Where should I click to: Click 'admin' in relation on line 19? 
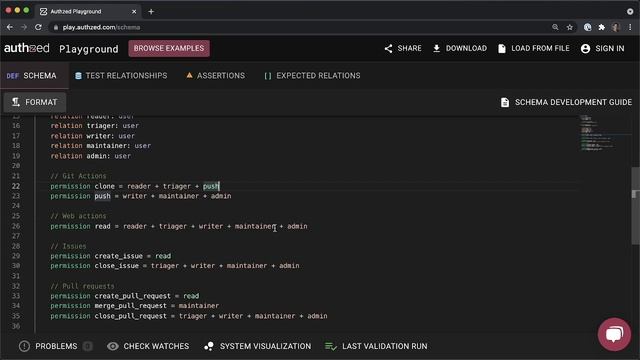tap(96, 156)
